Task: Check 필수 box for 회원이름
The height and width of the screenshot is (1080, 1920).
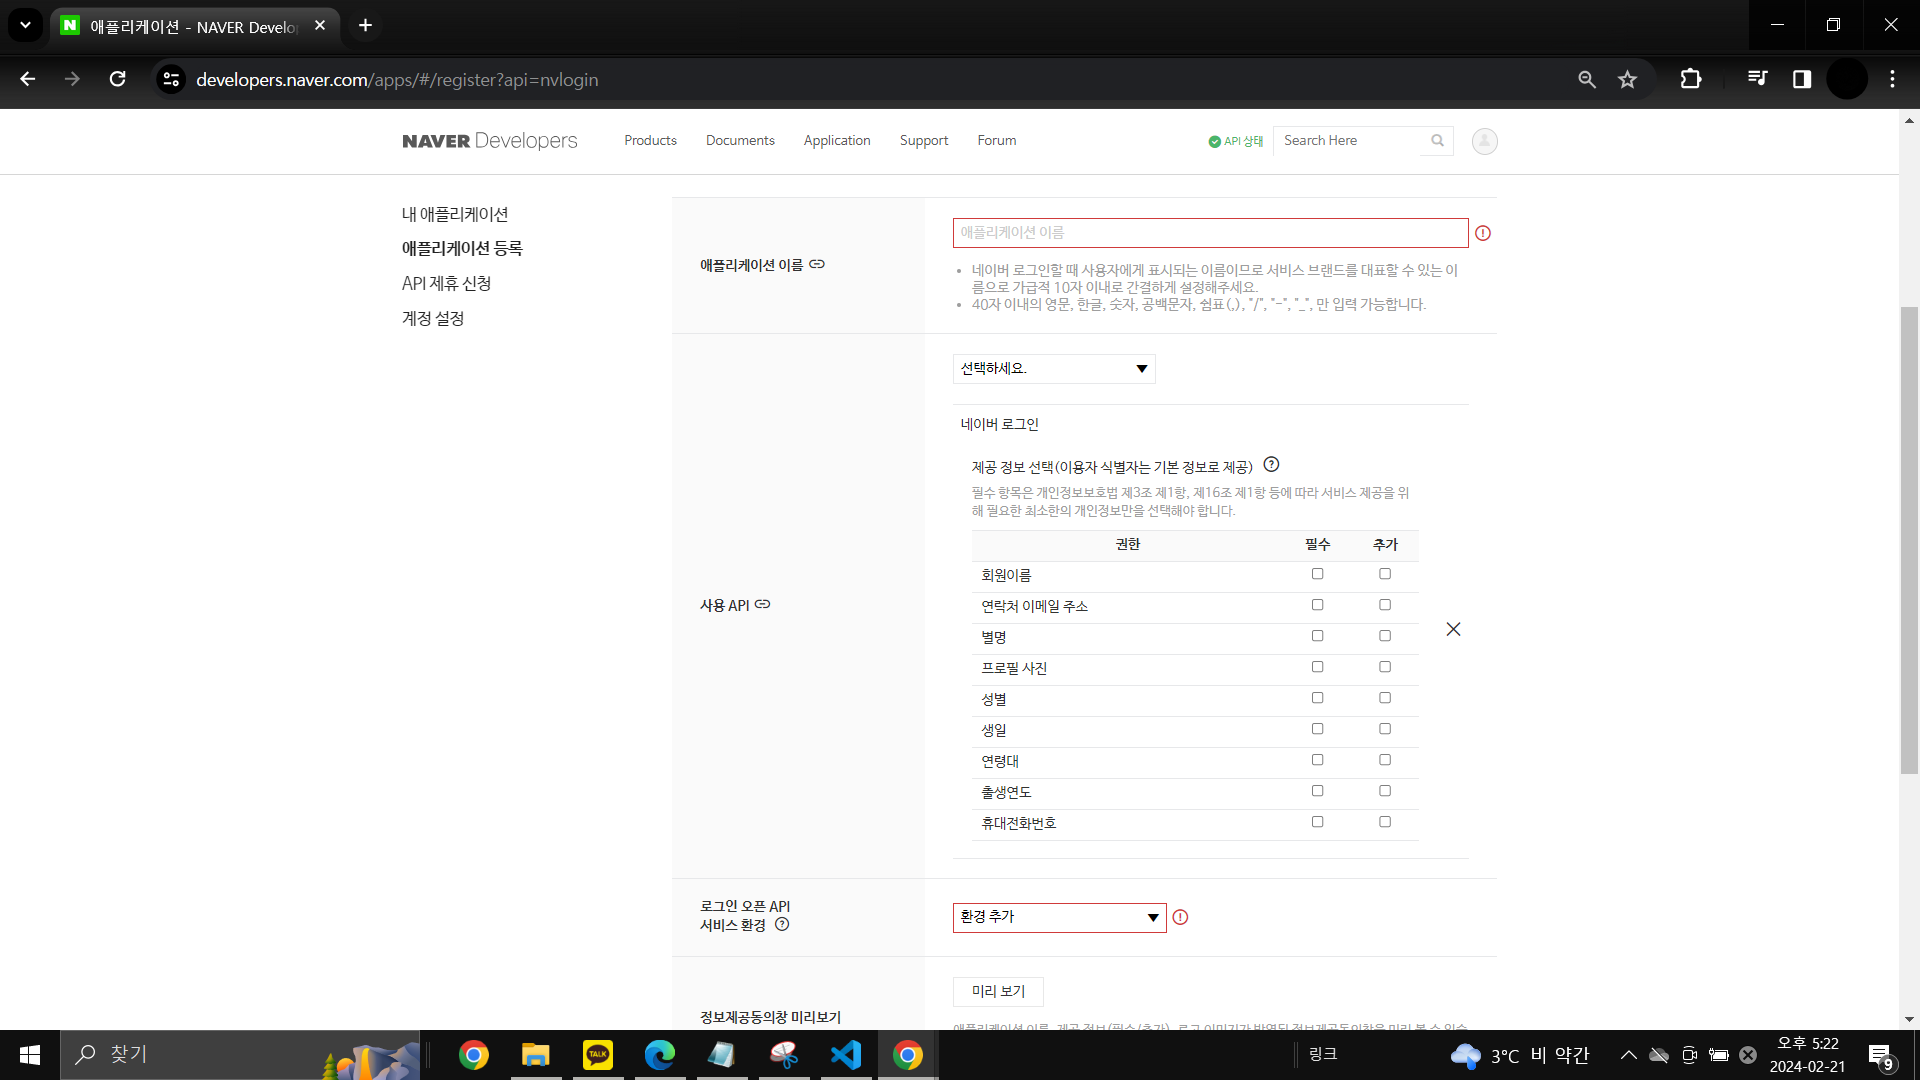Action: tap(1317, 574)
